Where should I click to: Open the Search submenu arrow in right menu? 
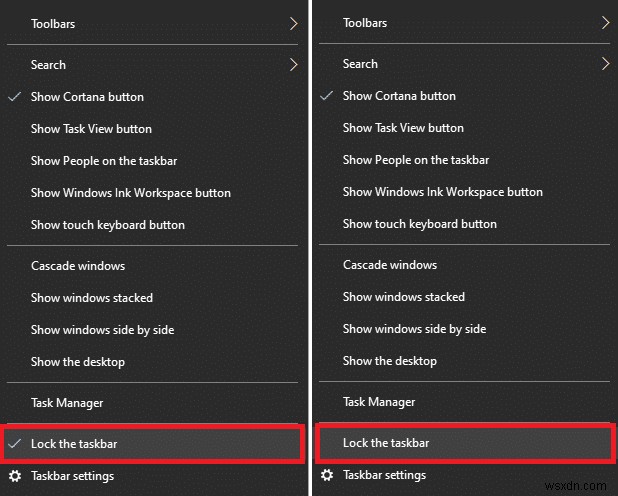point(606,64)
